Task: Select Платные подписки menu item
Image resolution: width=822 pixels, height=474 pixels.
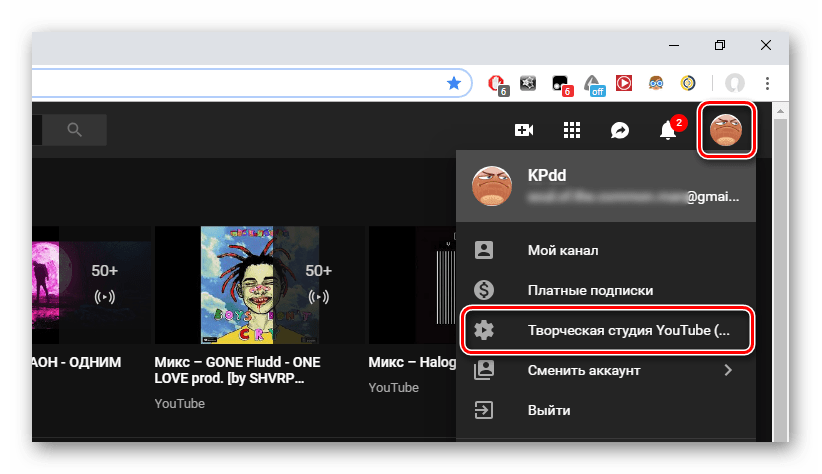Action: tap(590, 290)
